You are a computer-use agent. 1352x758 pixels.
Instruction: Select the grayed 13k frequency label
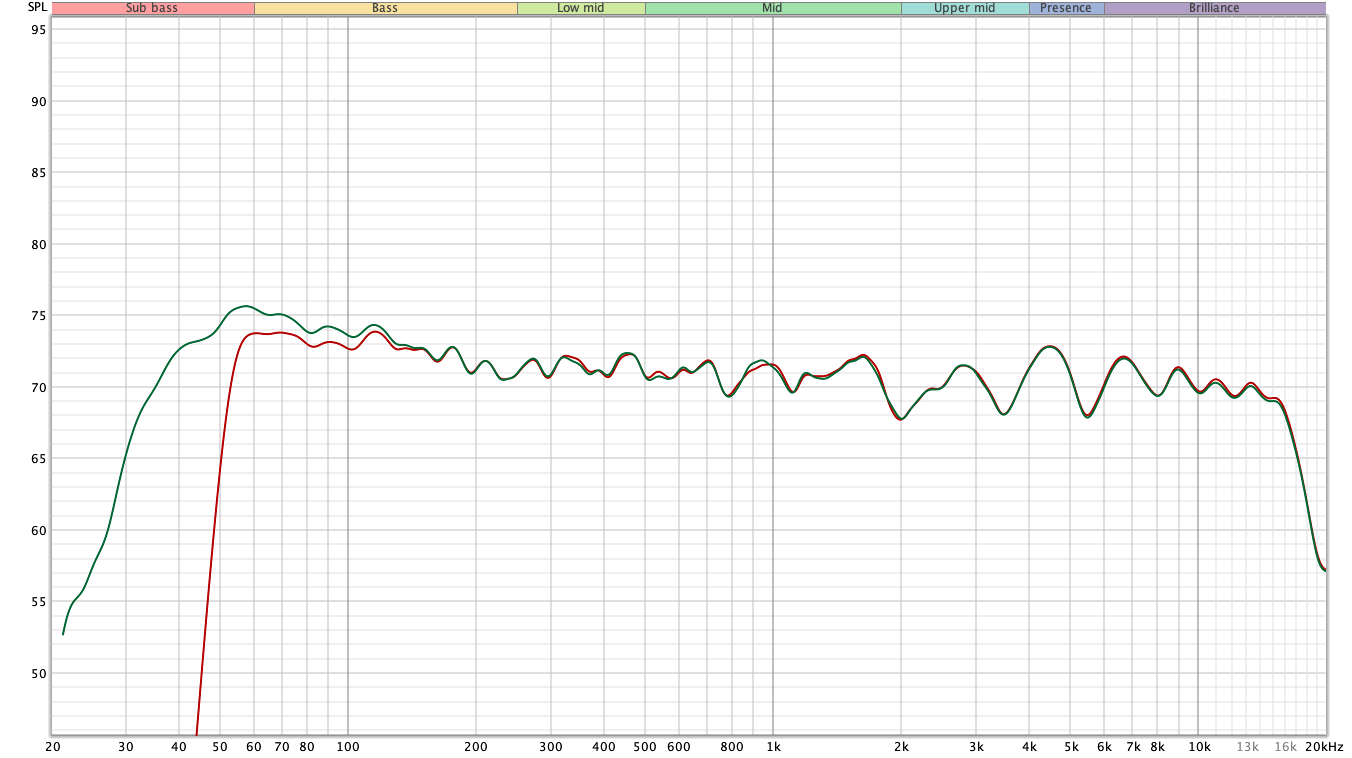(1247, 747)
